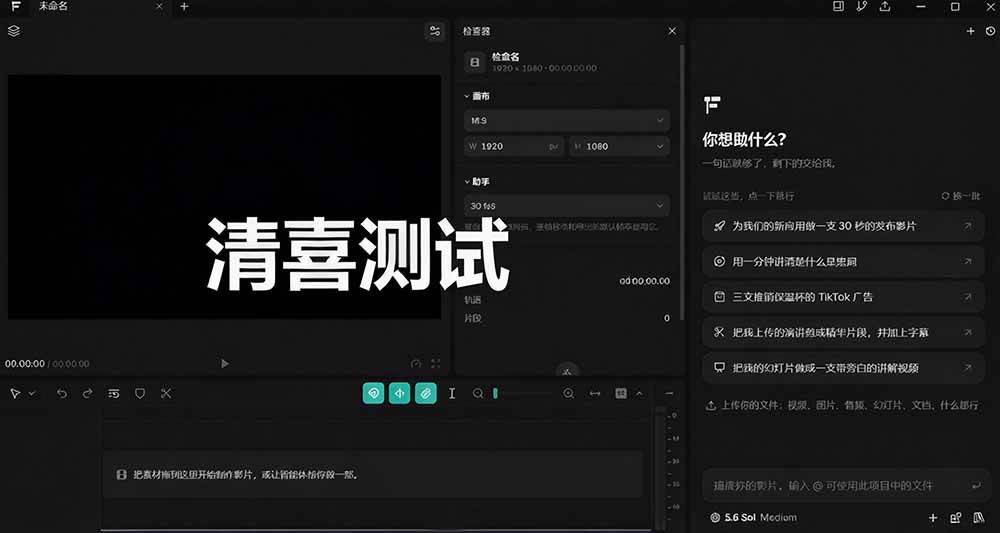The width and height of the screenshot is (1000, 533).
Task: Choose the 用一分钟 explanation suggestion
Action: point(843,261)
